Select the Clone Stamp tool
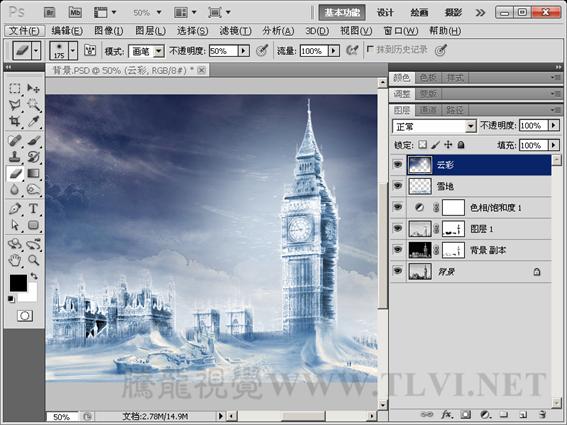Viewport: 567px width, 425px height. pyautogui.click(x=15, y=157)
